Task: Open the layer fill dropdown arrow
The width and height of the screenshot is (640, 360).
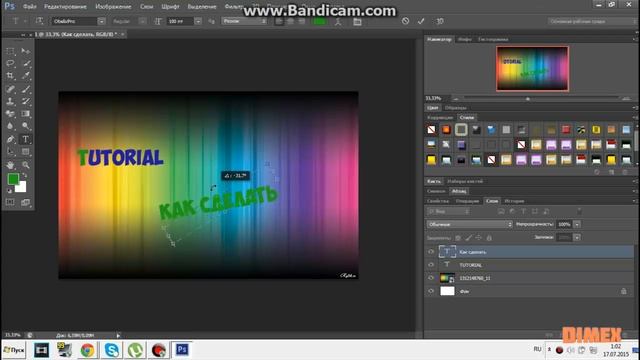Action: point(577,237)
